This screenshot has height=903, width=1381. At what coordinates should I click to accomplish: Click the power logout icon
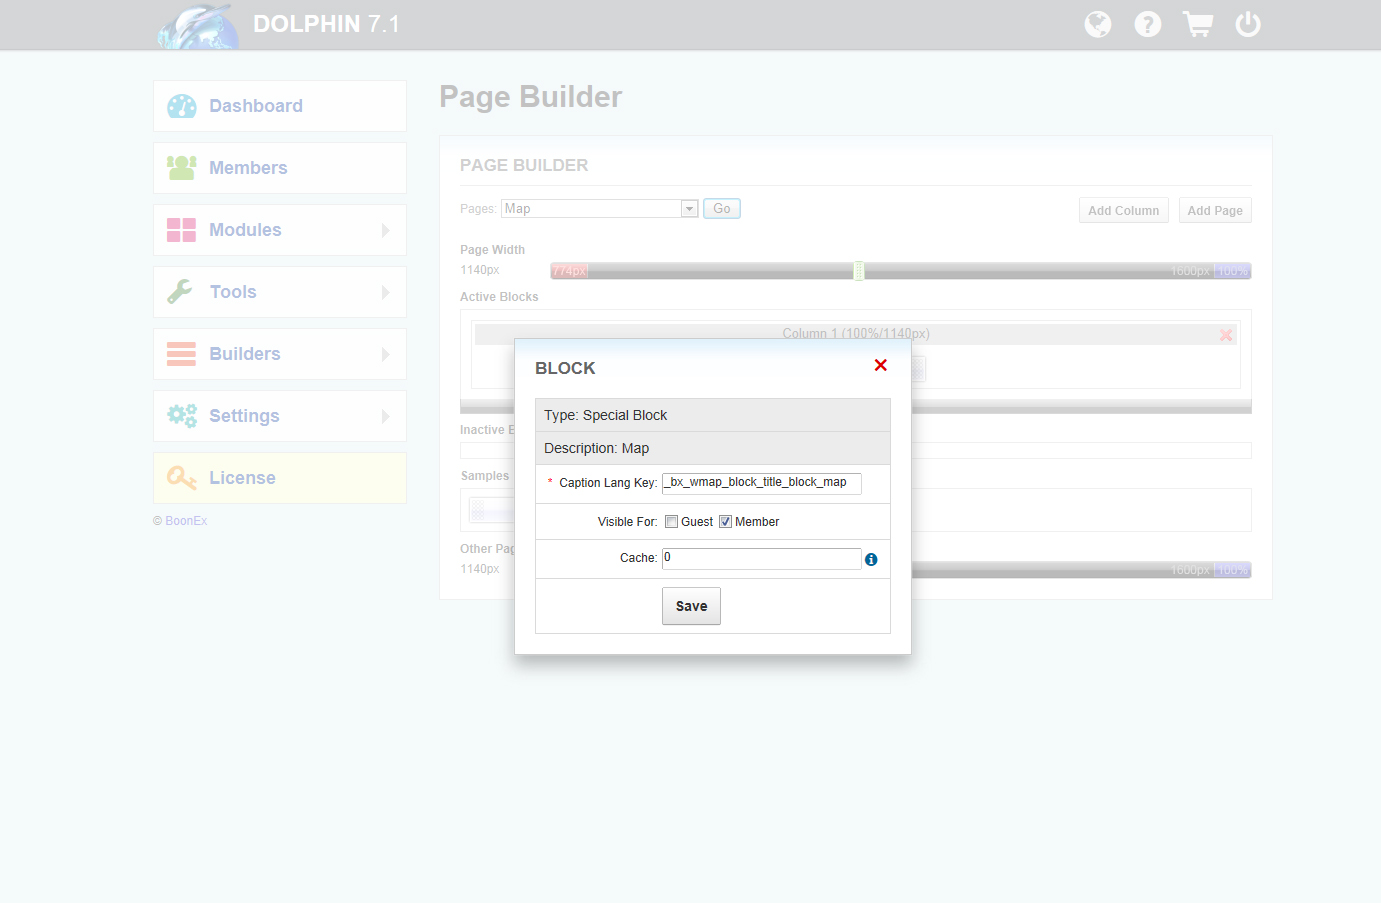point(1247,24)
